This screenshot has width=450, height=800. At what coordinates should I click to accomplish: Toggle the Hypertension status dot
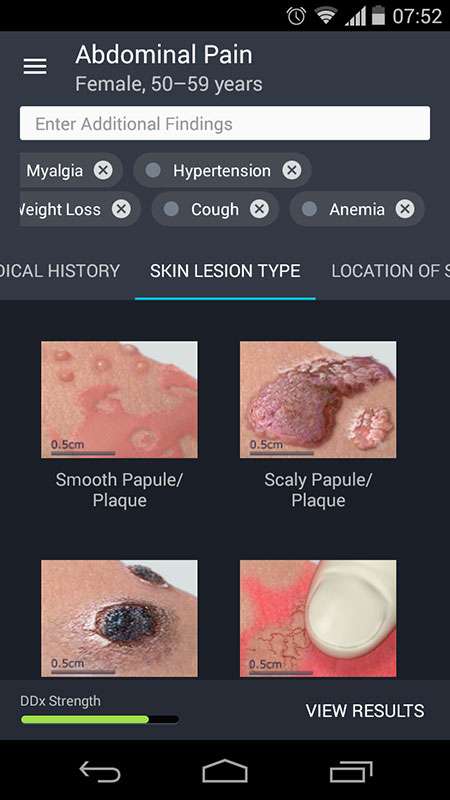coord(153,170)
